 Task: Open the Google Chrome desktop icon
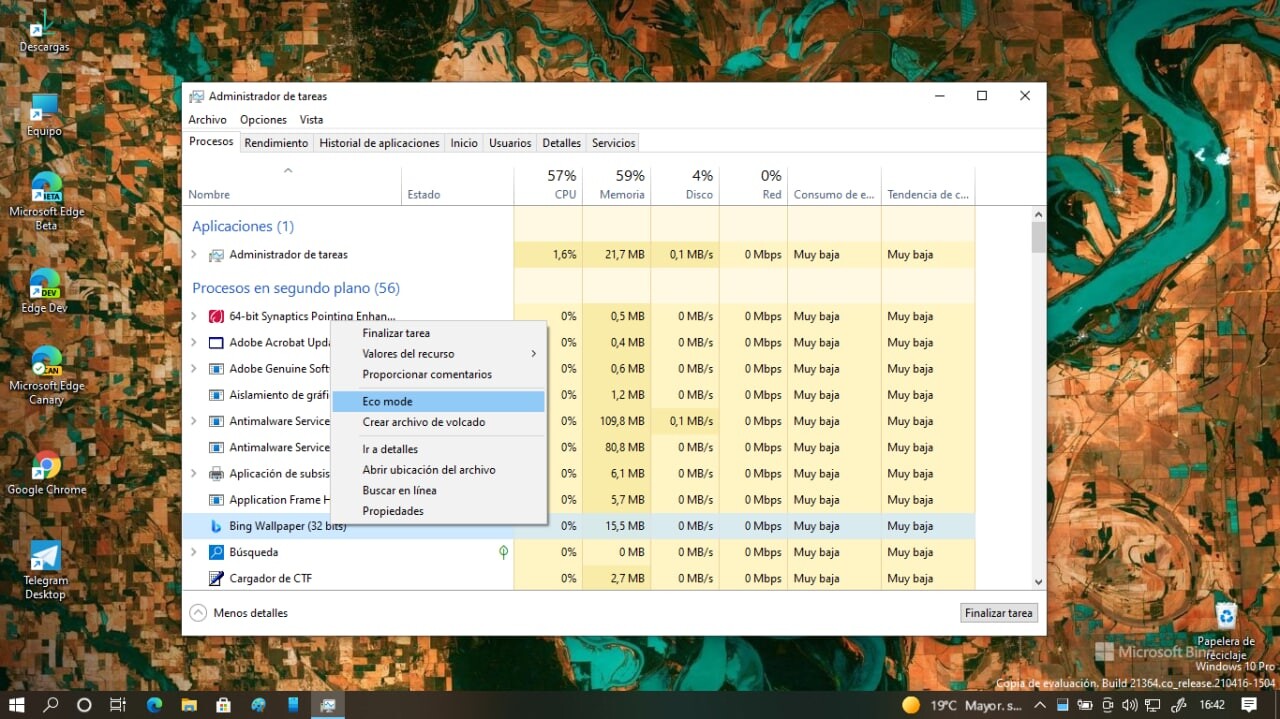(46, 465)
